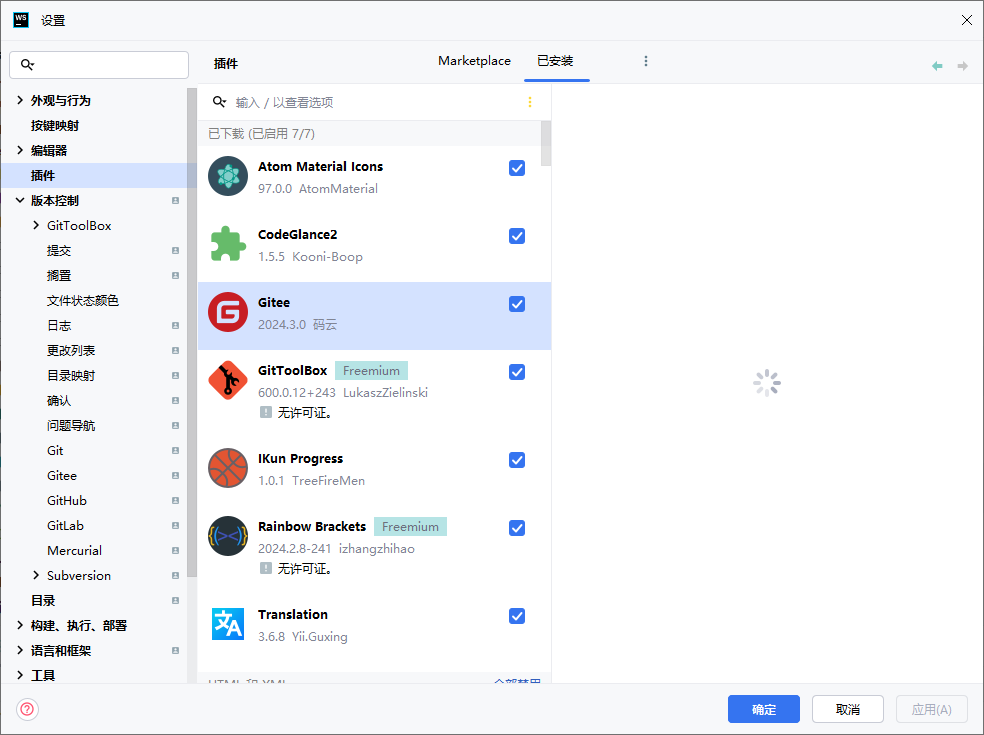The image size is (984, 735).
Task: Open the plugins gear options menu icon
Action: point(646,61)
